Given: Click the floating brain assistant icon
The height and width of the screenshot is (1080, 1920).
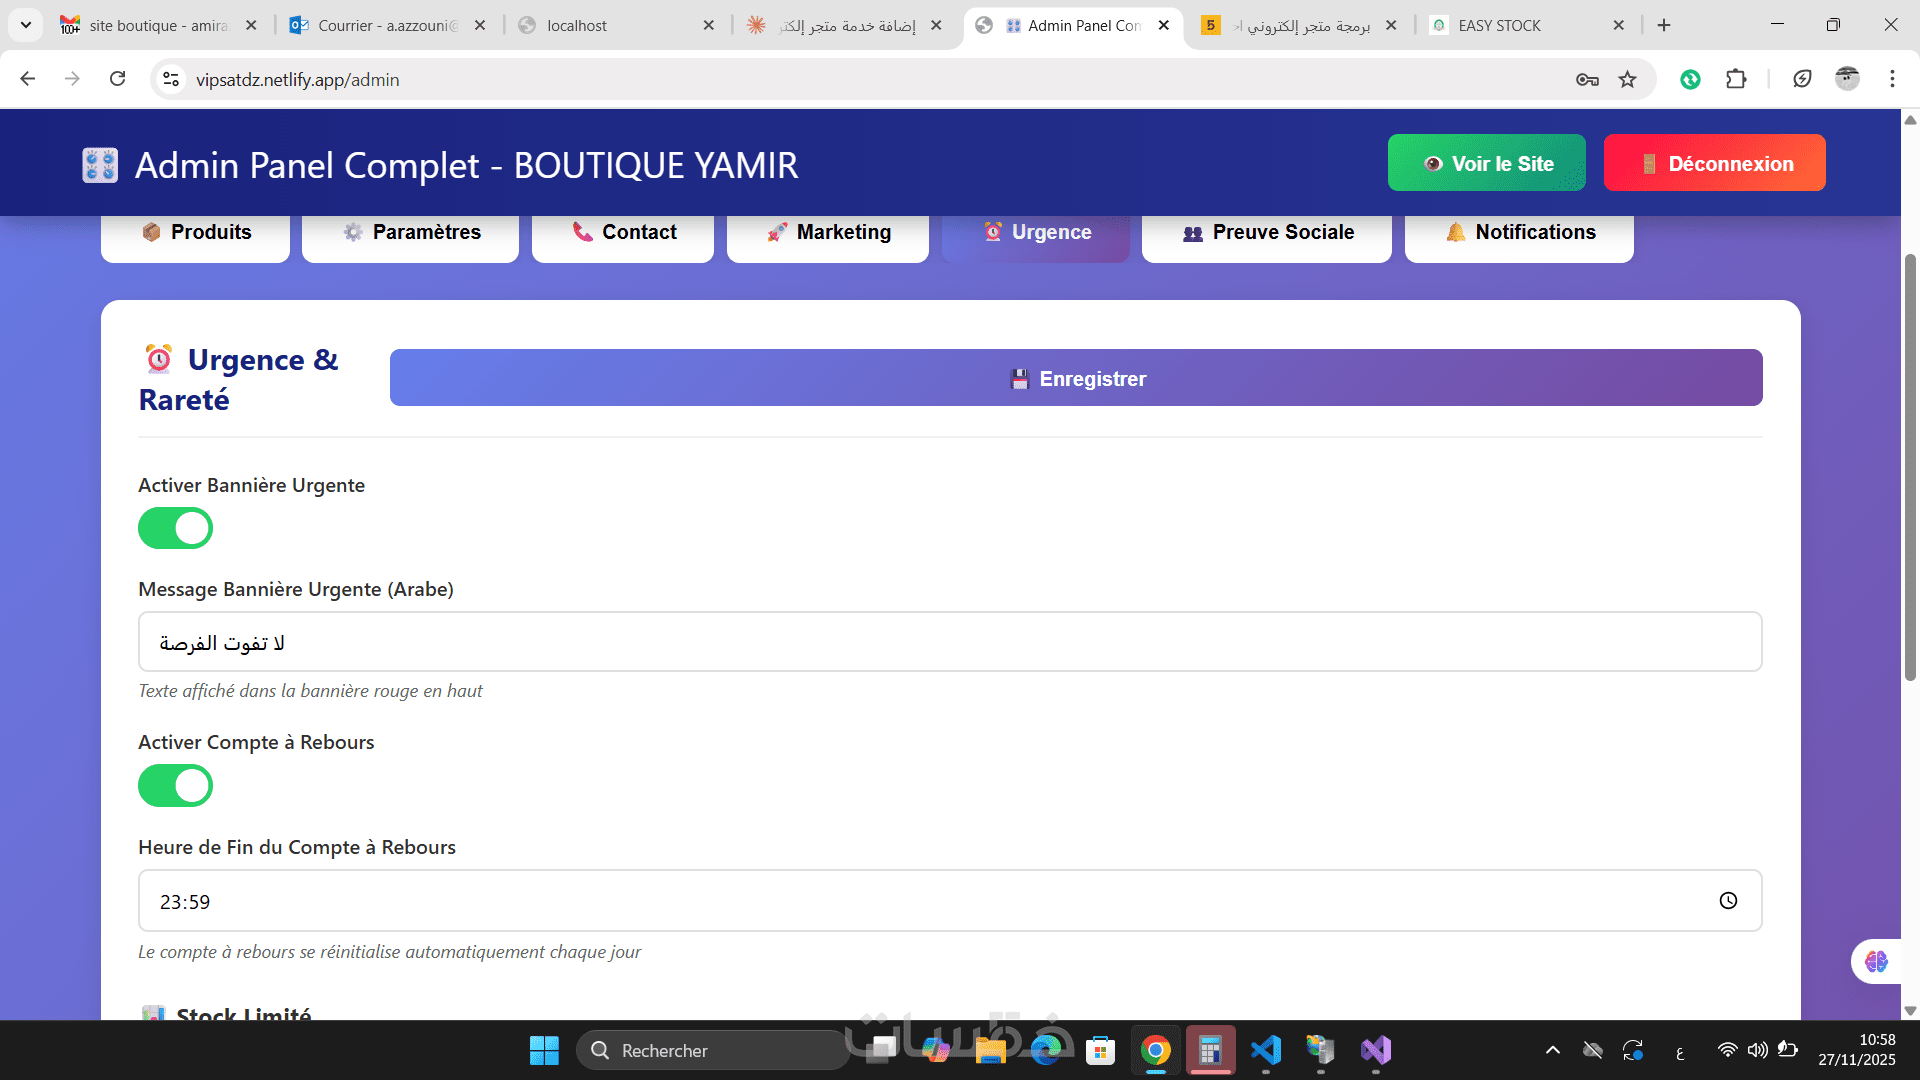Looking at the screenshot, I should [1876, 962].
